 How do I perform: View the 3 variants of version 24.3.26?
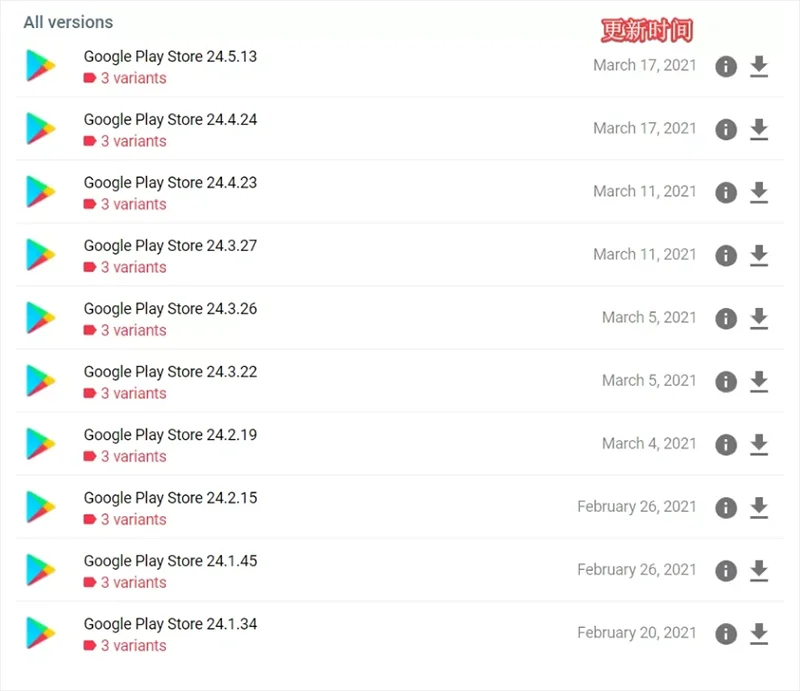125,330
